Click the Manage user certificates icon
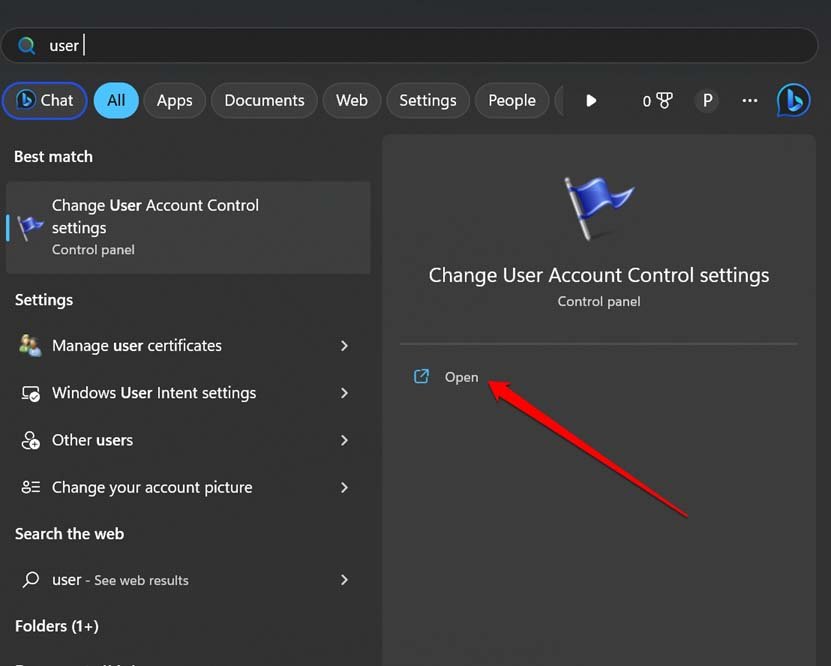The image size is (831, 666). [x=30, y=345]
